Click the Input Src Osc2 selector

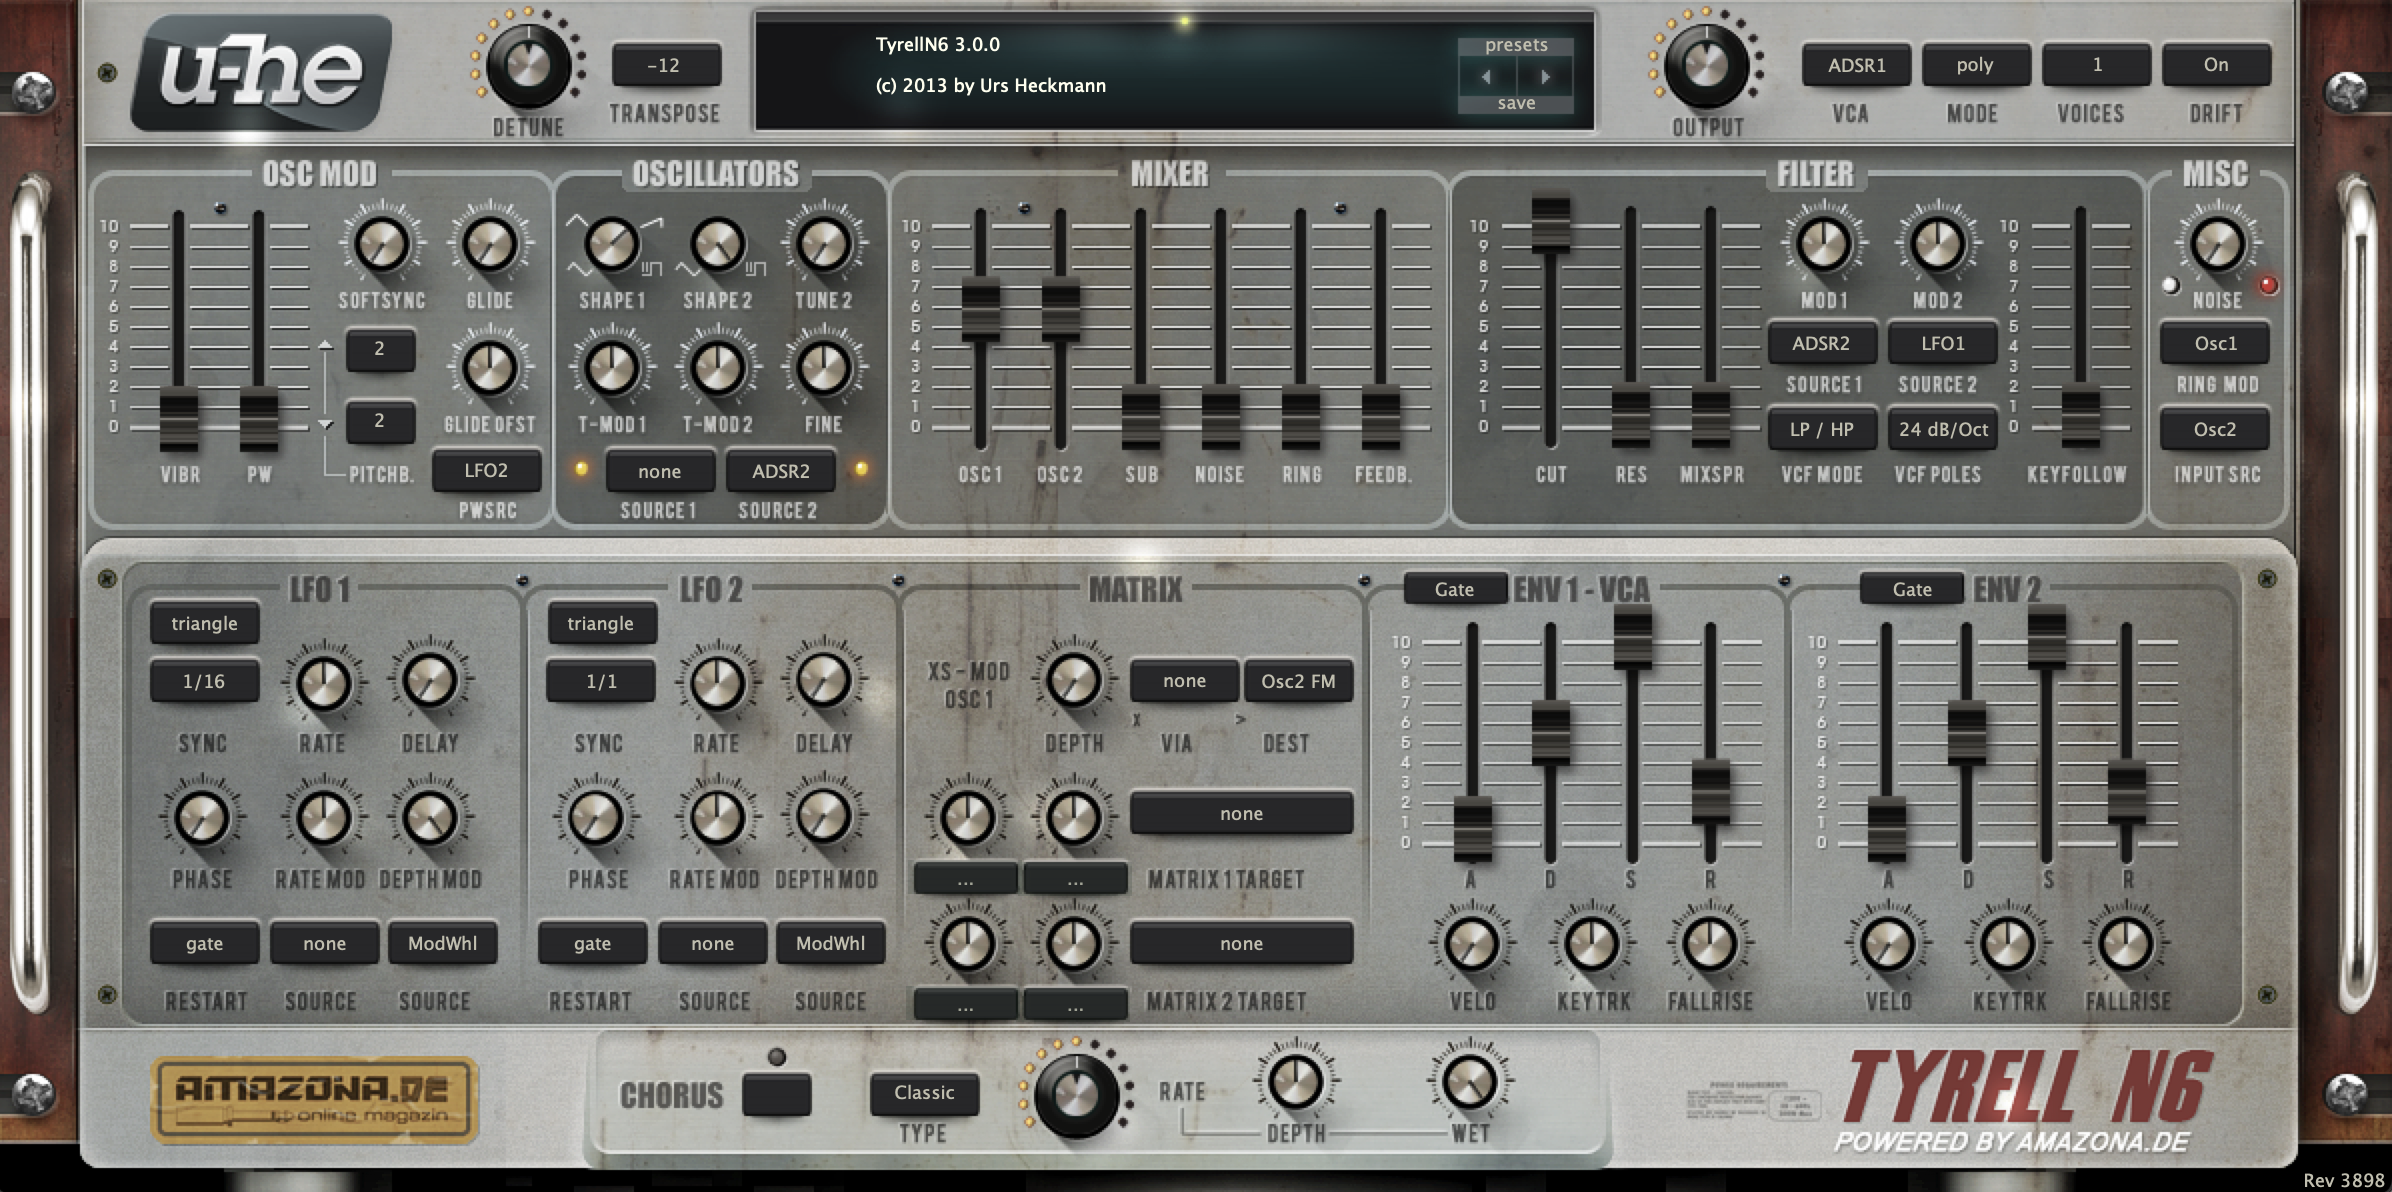2215,429
